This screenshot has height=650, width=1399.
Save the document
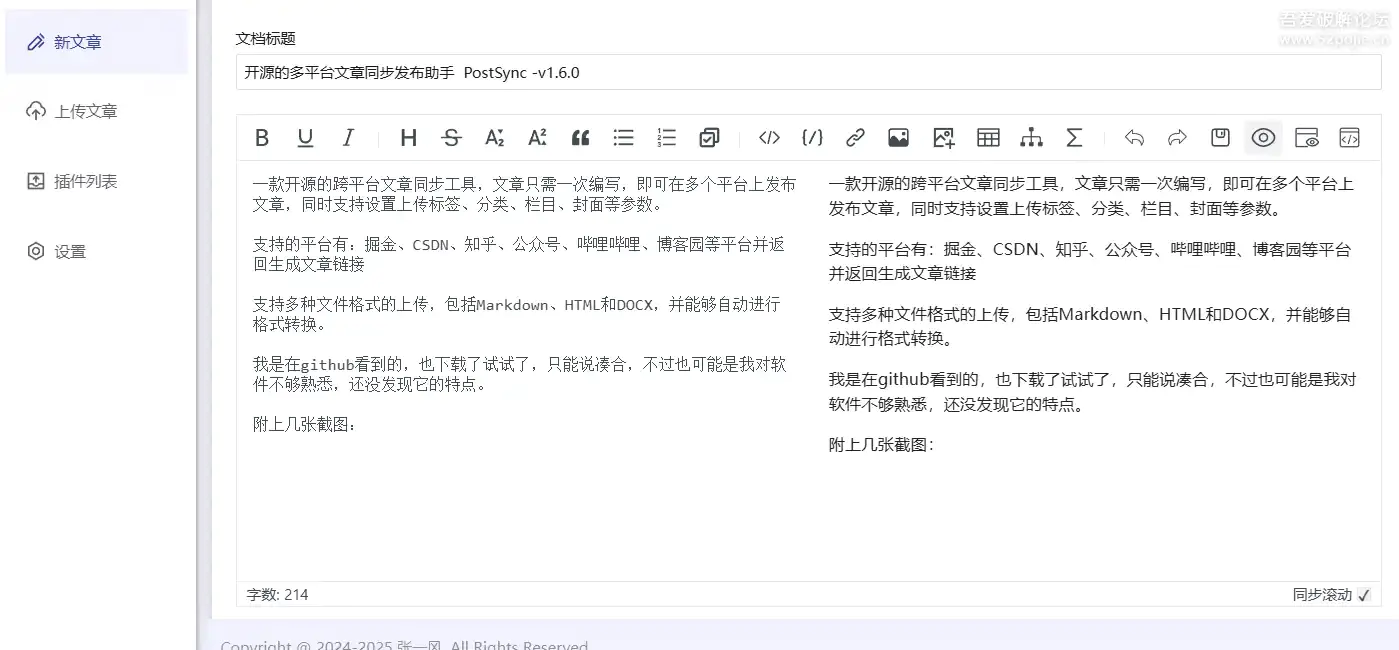point(1219,137)
